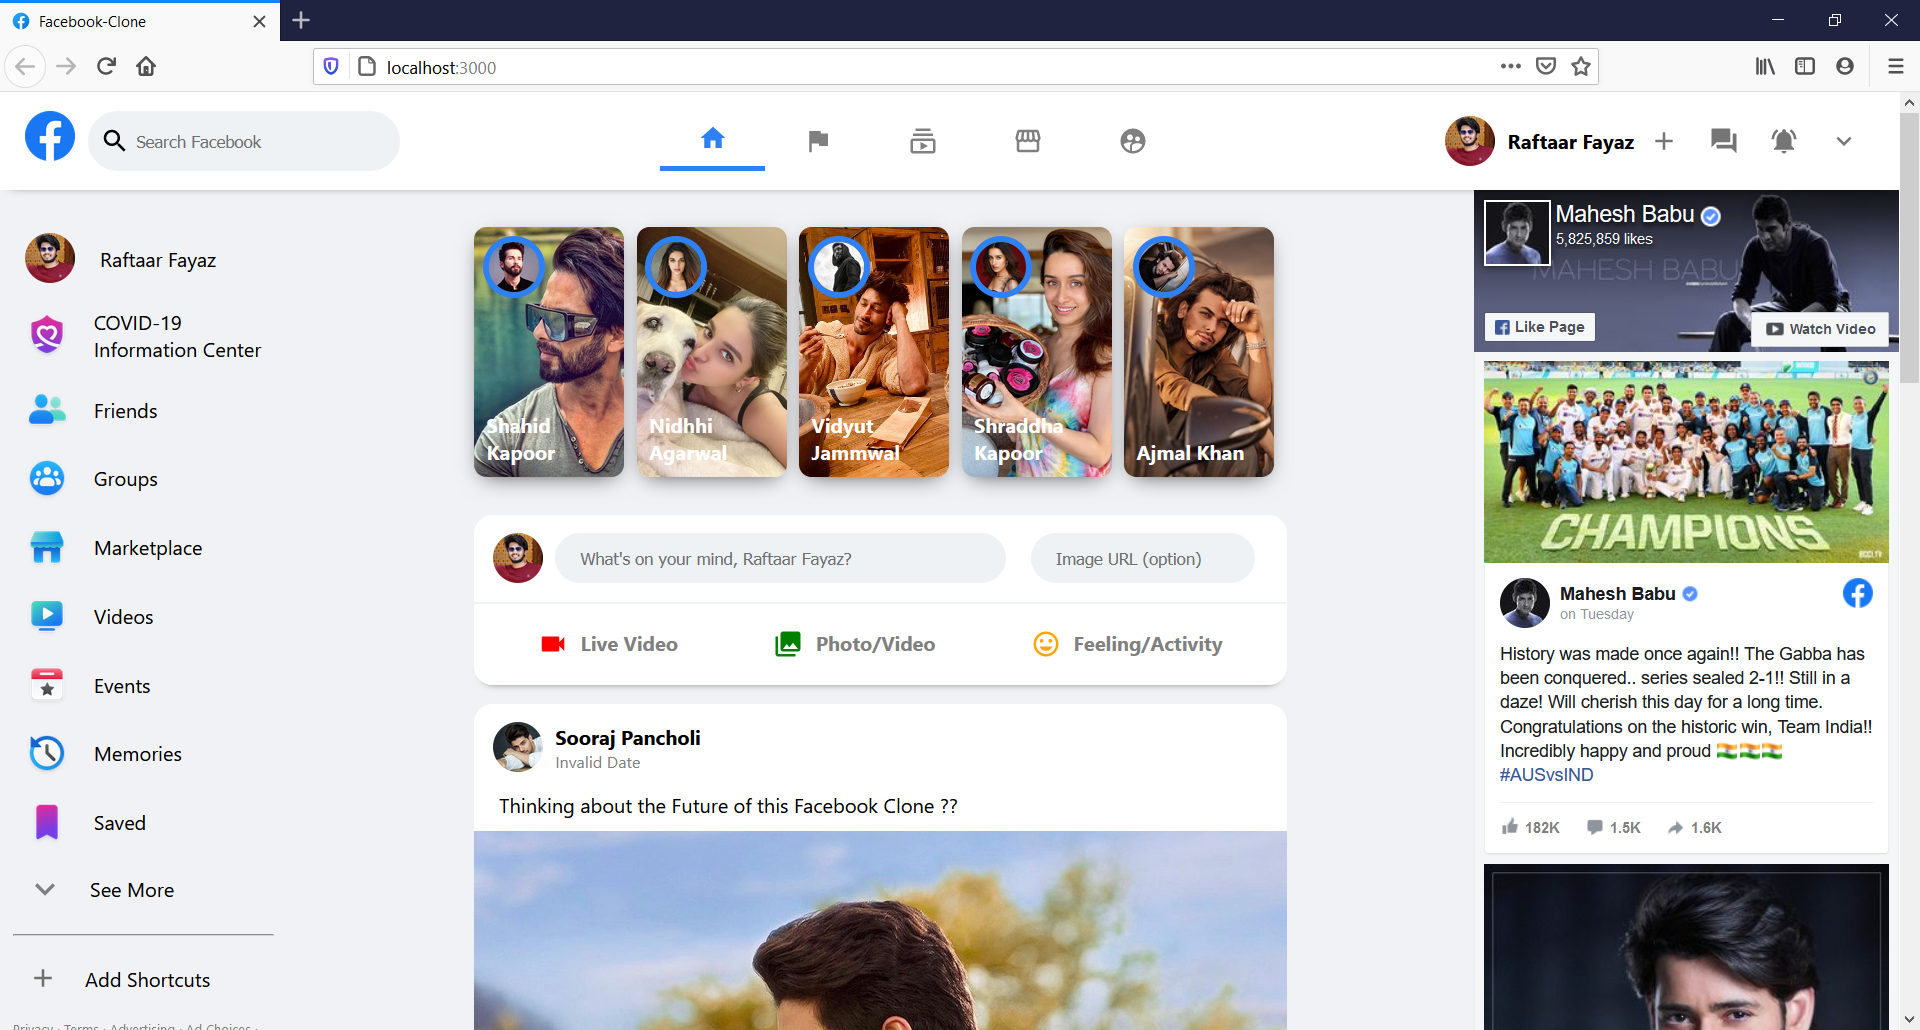Image resolution: width=1920 pixels, height=1030 pixels.
Task: Open Events from the left sidebar
Action: (x=90, y=685)
